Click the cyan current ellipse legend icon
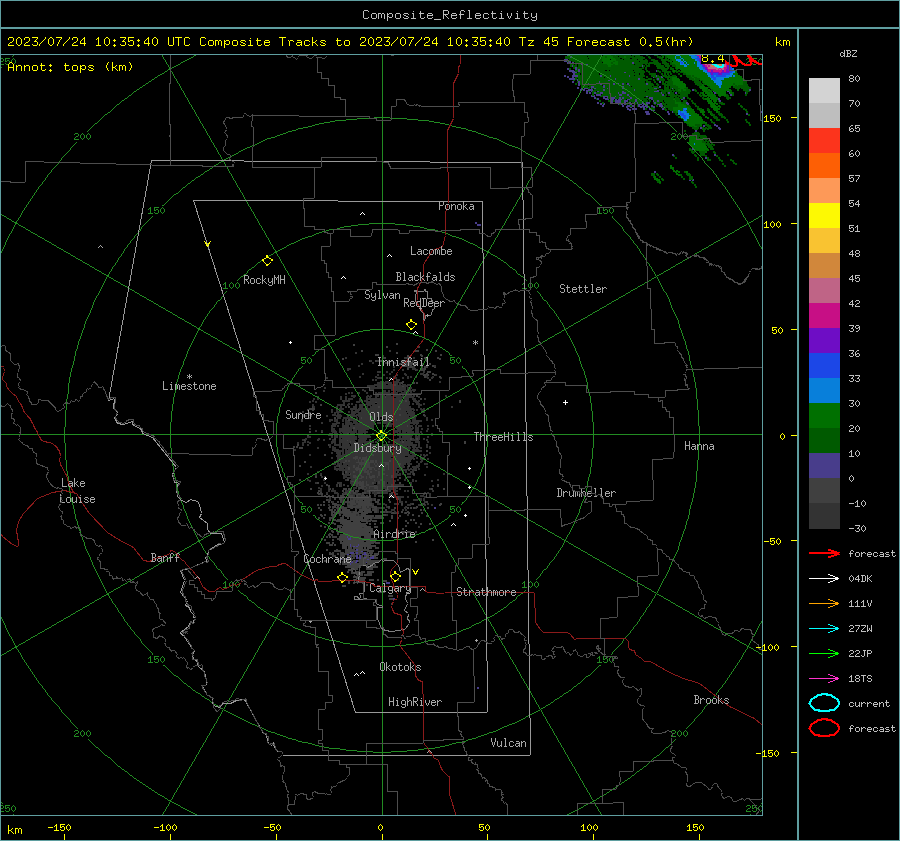The width and height of the screenshot is (900, 841). pyautogui.click(x=824, y=703)
